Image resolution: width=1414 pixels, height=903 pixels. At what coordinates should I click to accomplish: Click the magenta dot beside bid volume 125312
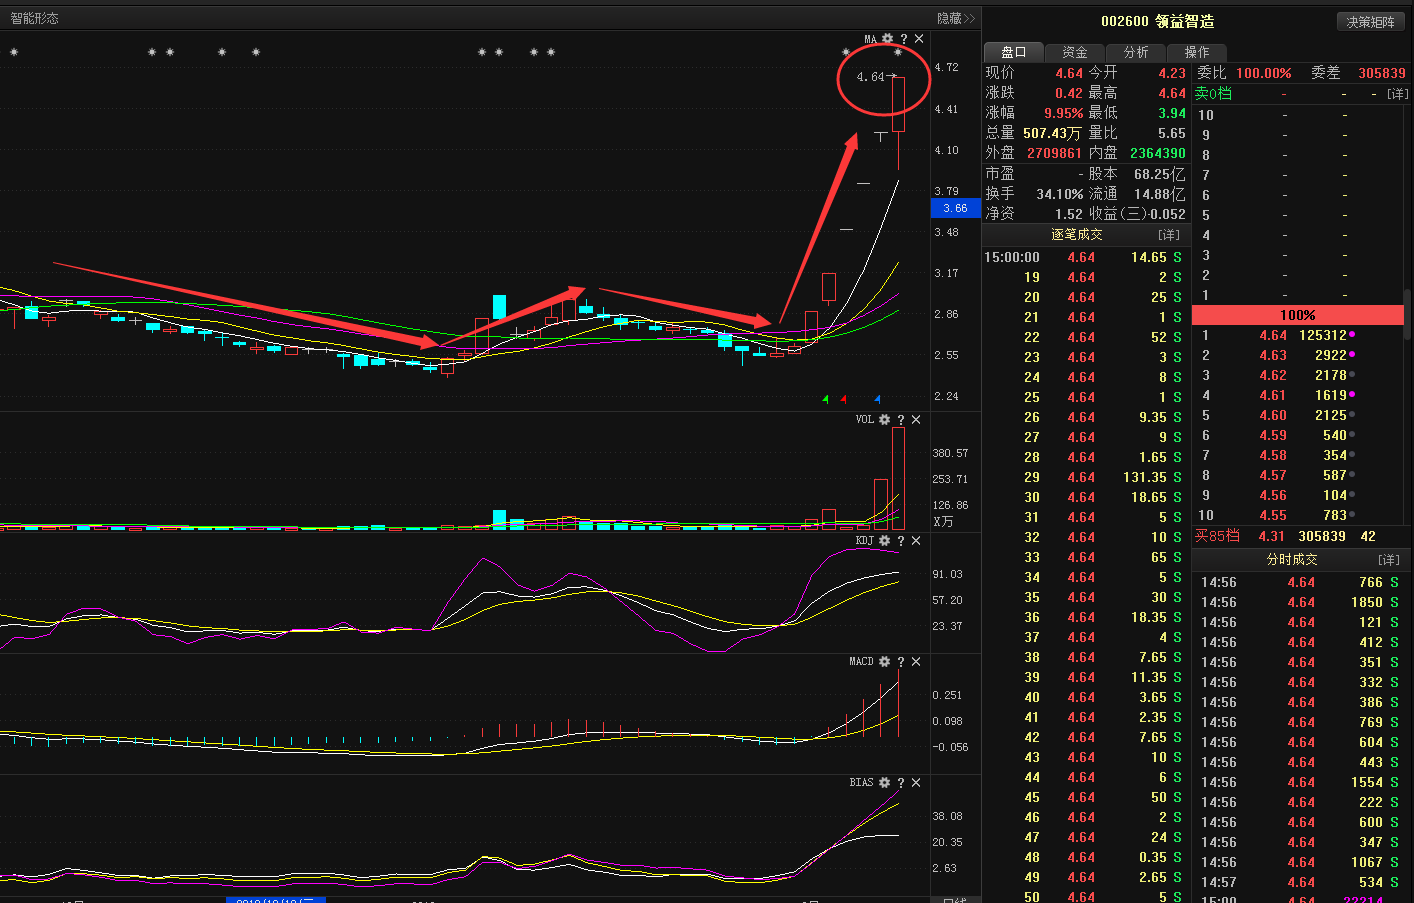(x=1352, y=335)
